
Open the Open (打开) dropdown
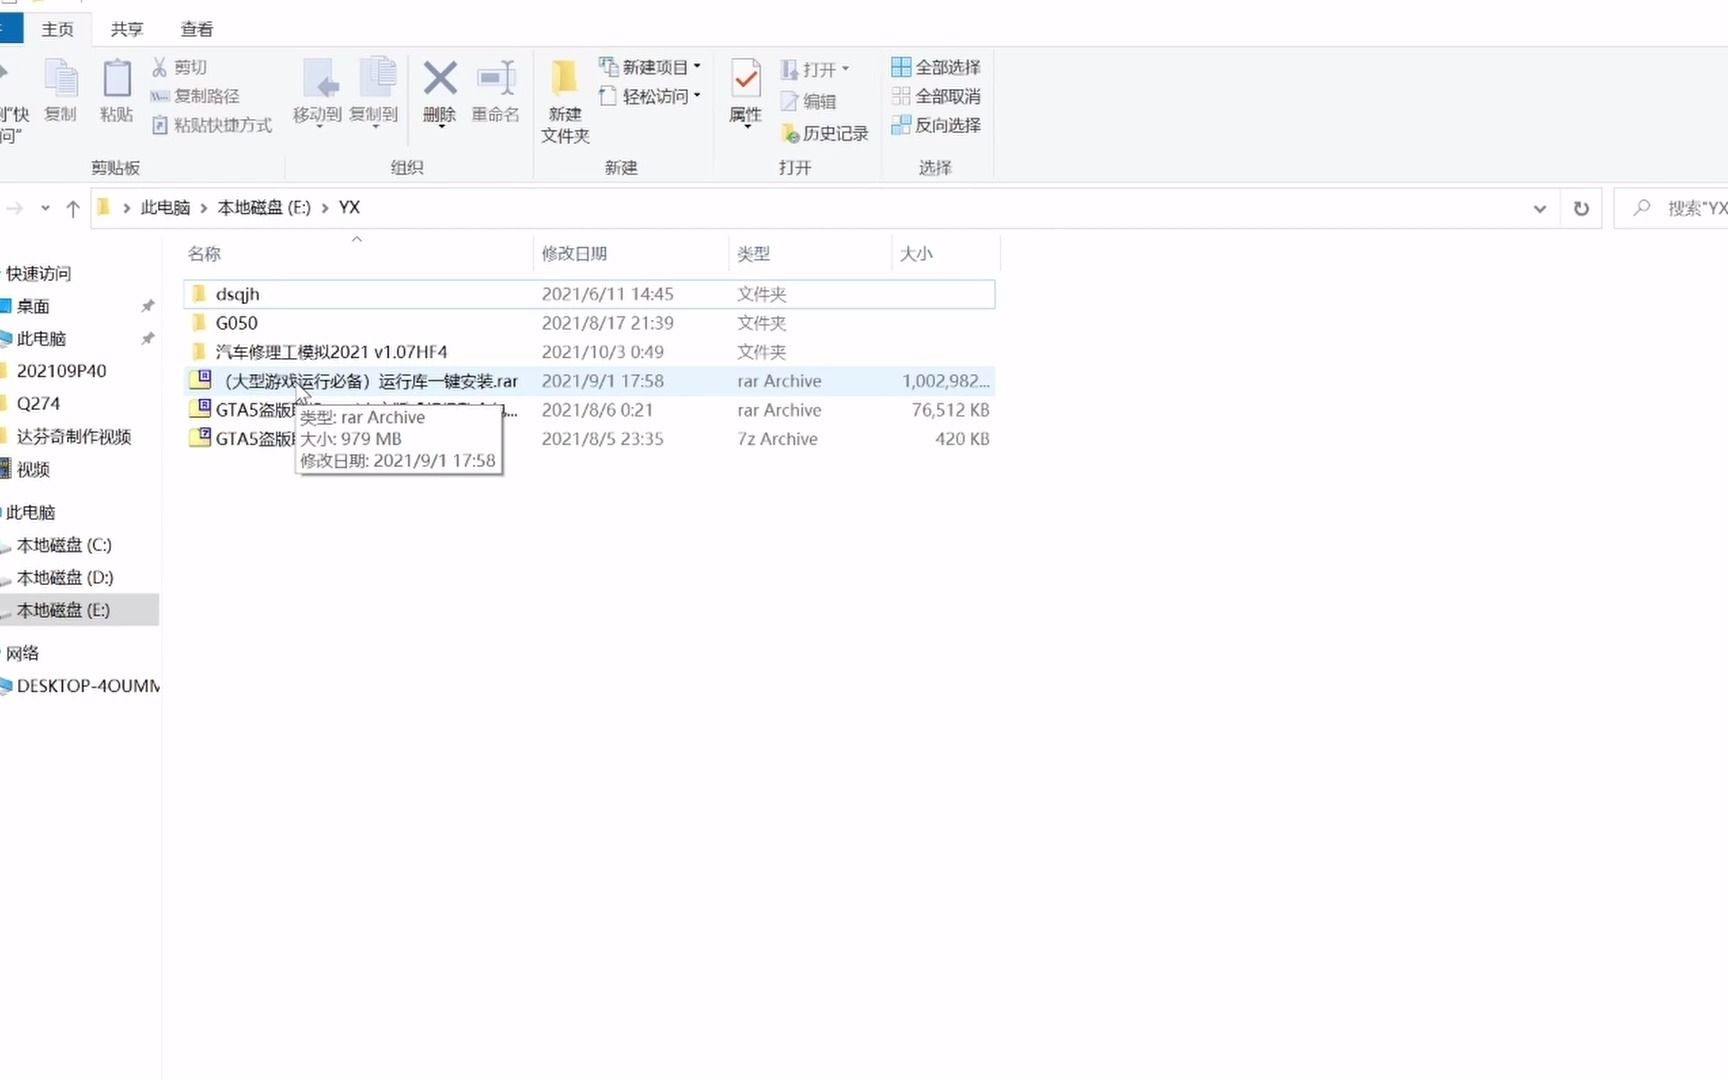816,69
